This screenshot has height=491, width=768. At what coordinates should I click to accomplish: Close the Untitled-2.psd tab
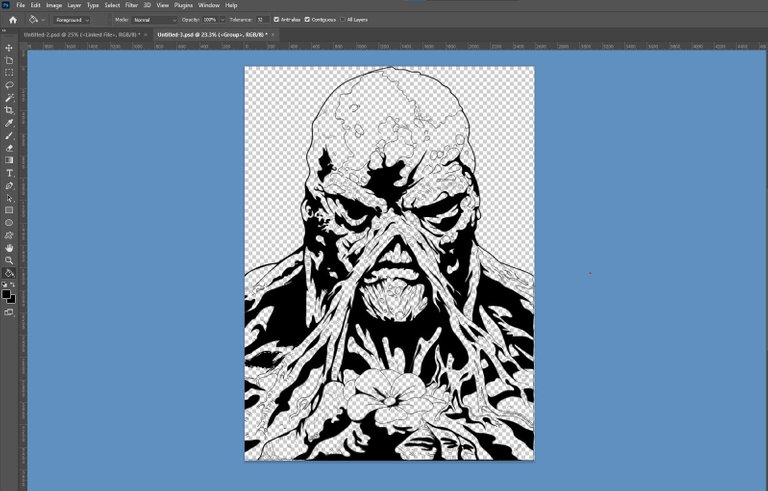click(145, 35)
